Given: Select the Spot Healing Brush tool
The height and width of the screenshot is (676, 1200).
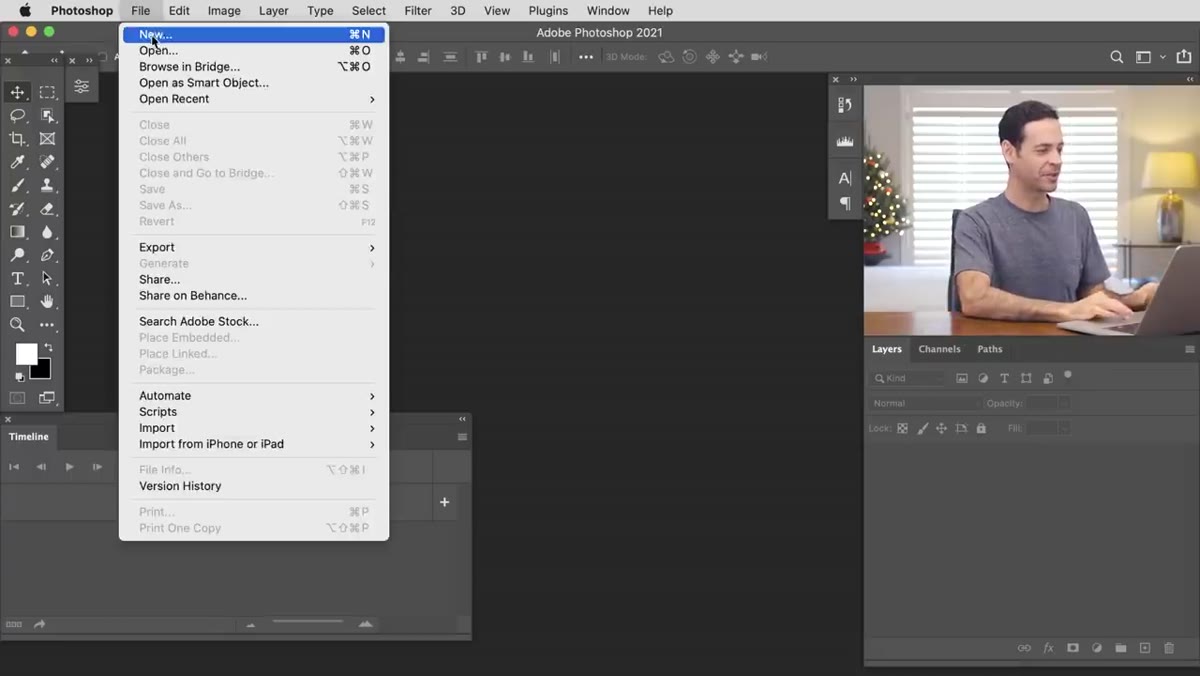Looking at the screenshot, I should [x=47, y=162].
